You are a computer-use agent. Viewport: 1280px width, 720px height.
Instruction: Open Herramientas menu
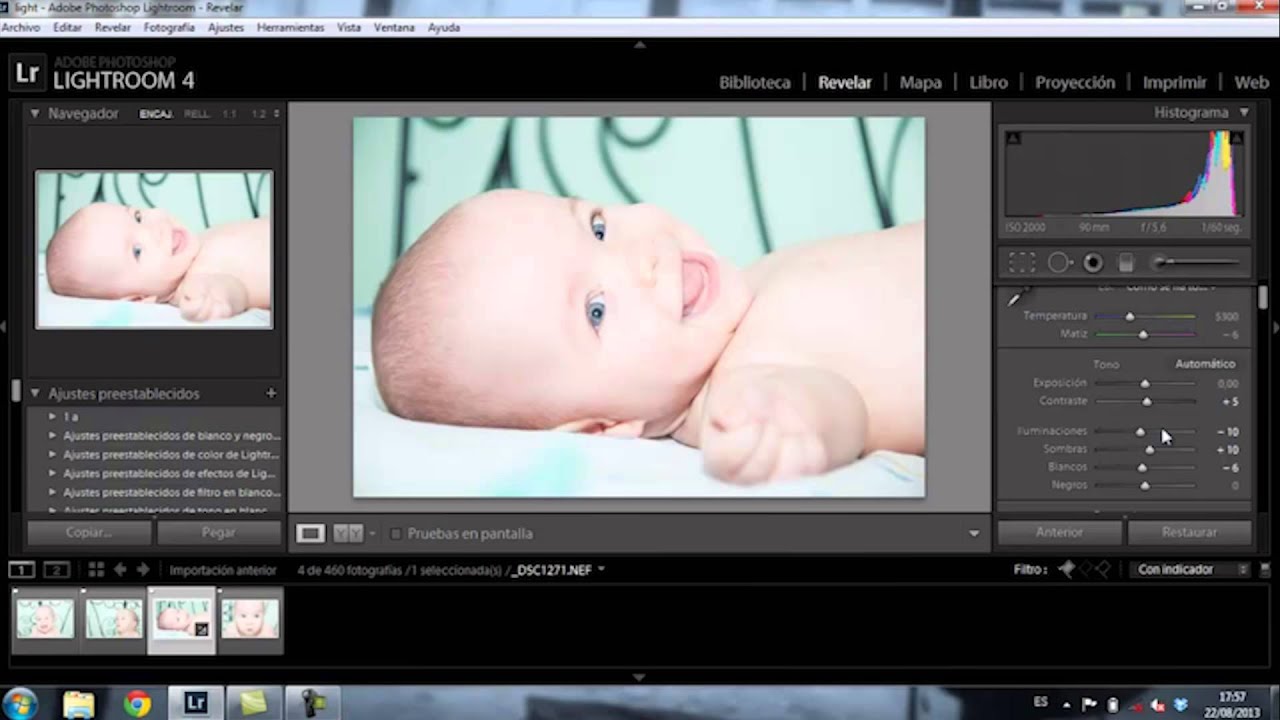pyautogui.click(x=290, y=28)
